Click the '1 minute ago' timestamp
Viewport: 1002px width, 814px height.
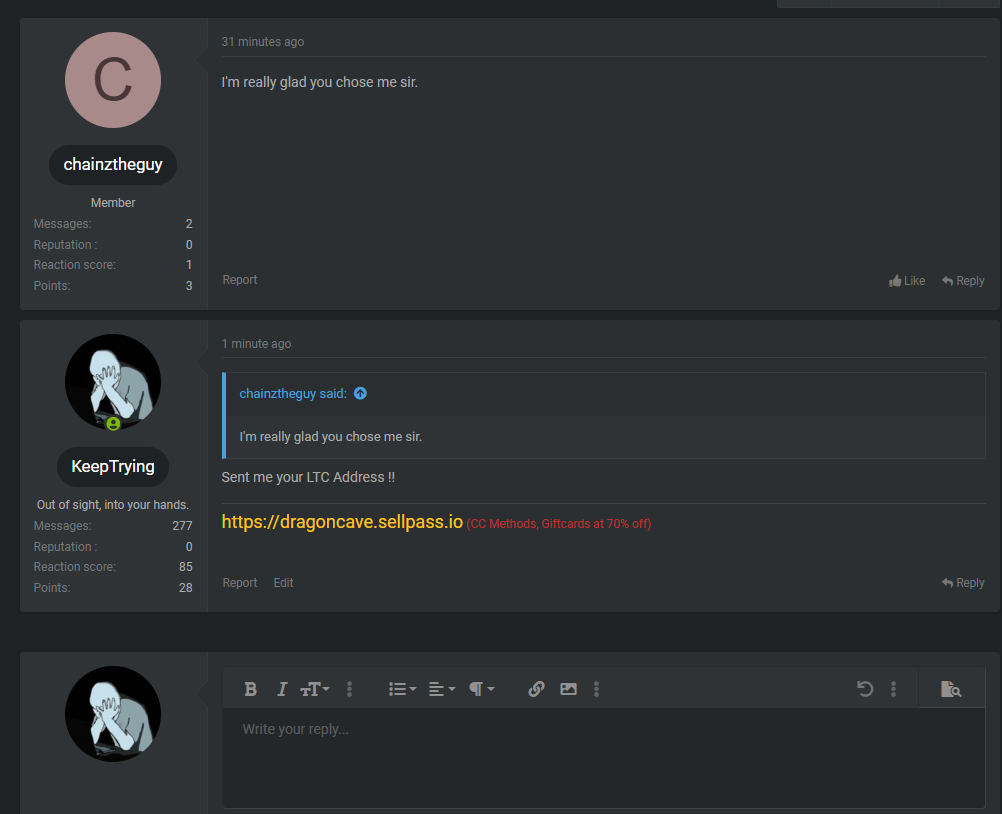pos(256,344)
